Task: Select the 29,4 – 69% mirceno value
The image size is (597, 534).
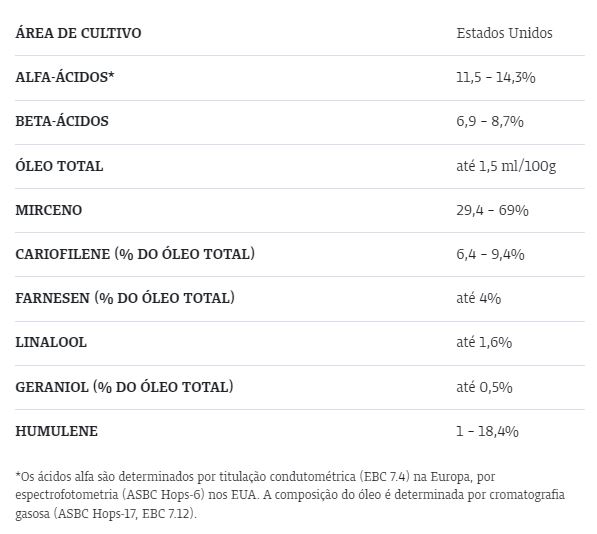Action: 492,210
